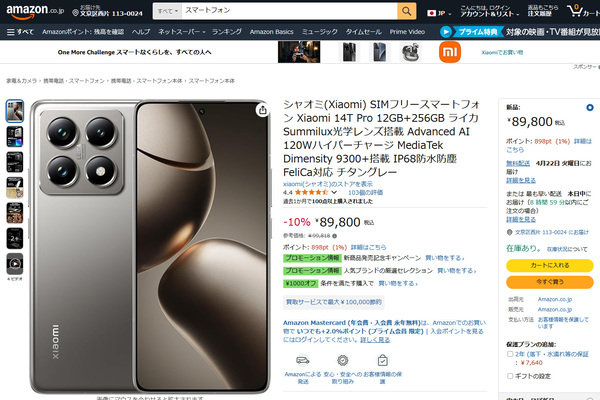This screenshot has height=400, width=600.
Task: Open the hamburger menu labeled すべて
Action: [x=20, y=32]
